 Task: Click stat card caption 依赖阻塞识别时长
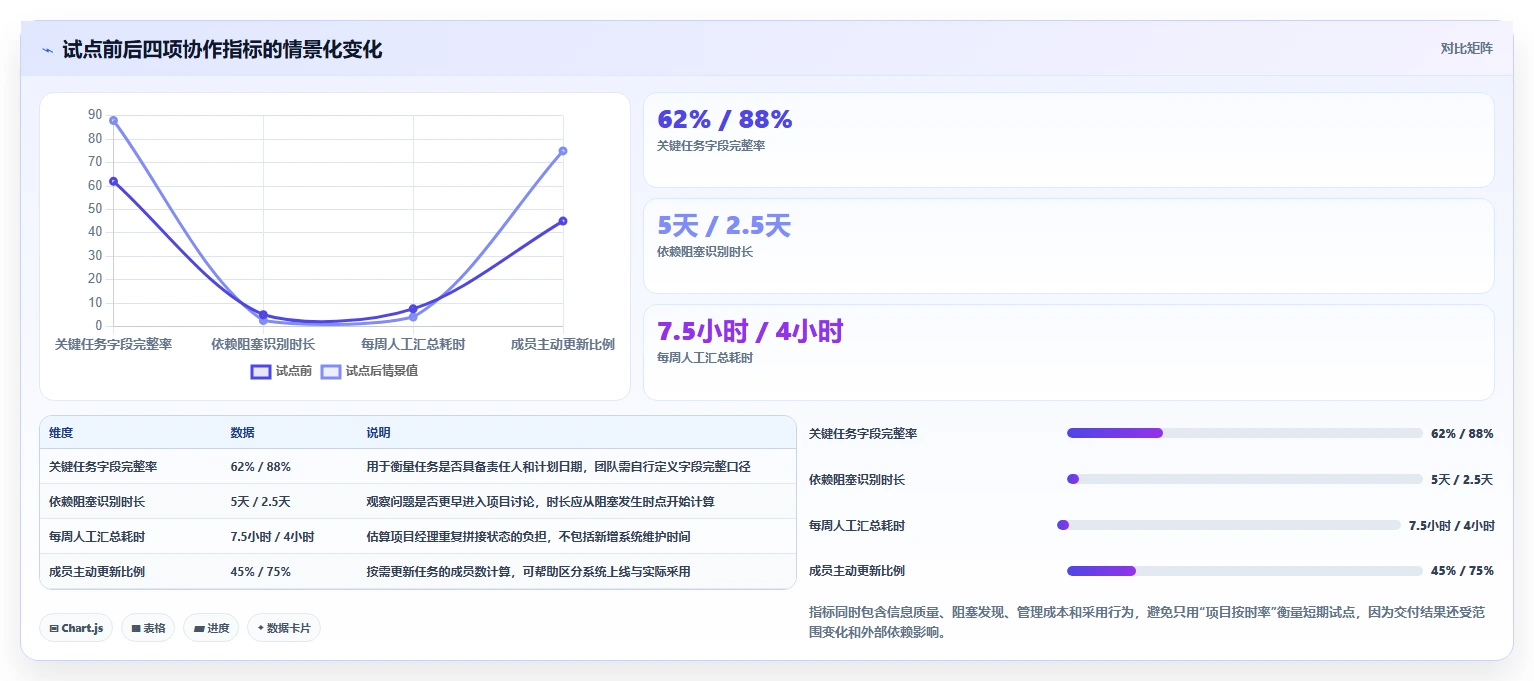(x=705, y=252)
